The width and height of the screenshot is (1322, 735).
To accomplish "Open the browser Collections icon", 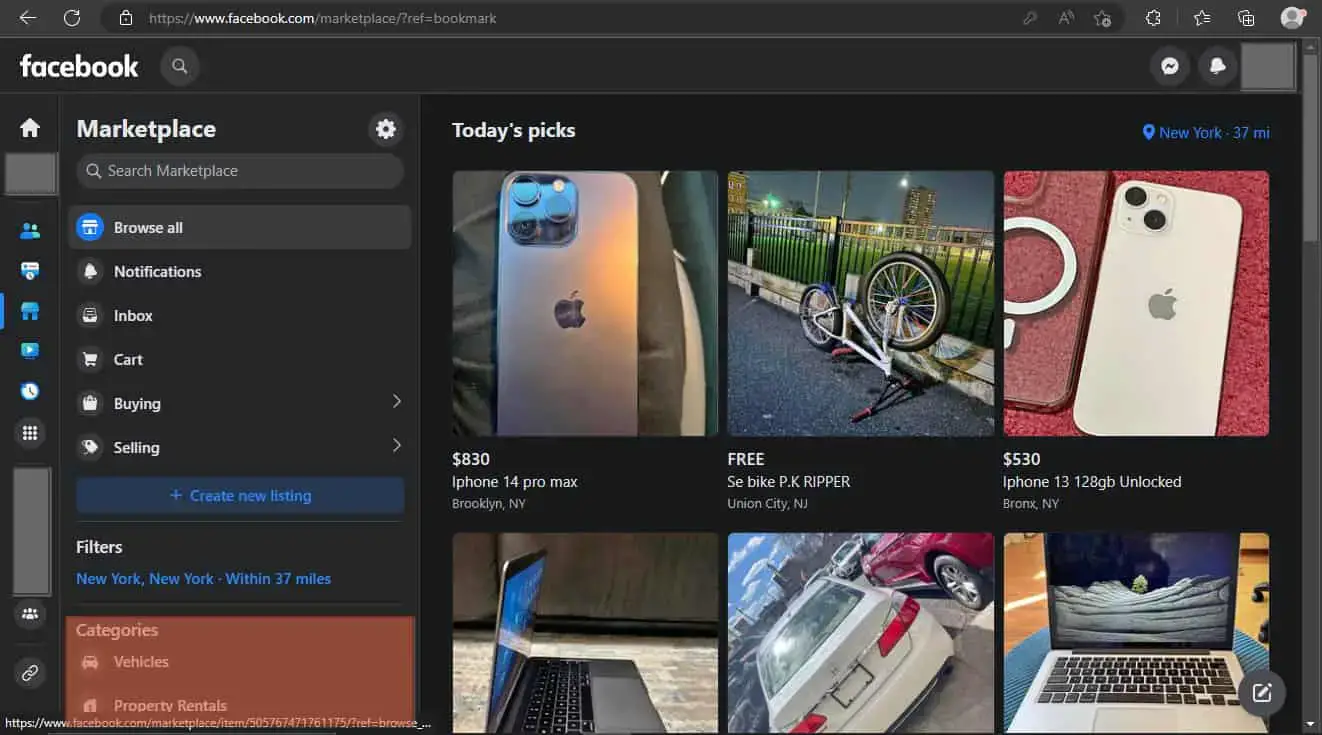I will pos(1246,18).
